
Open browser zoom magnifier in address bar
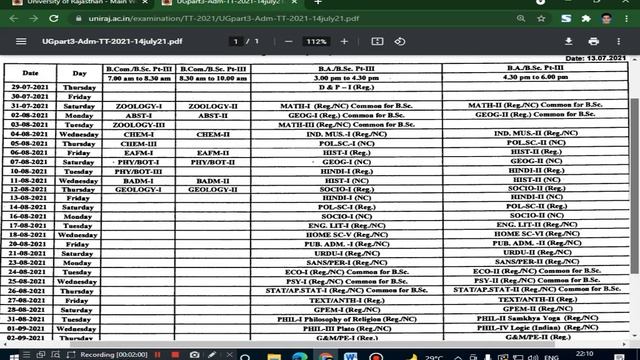tap(521, 19)
